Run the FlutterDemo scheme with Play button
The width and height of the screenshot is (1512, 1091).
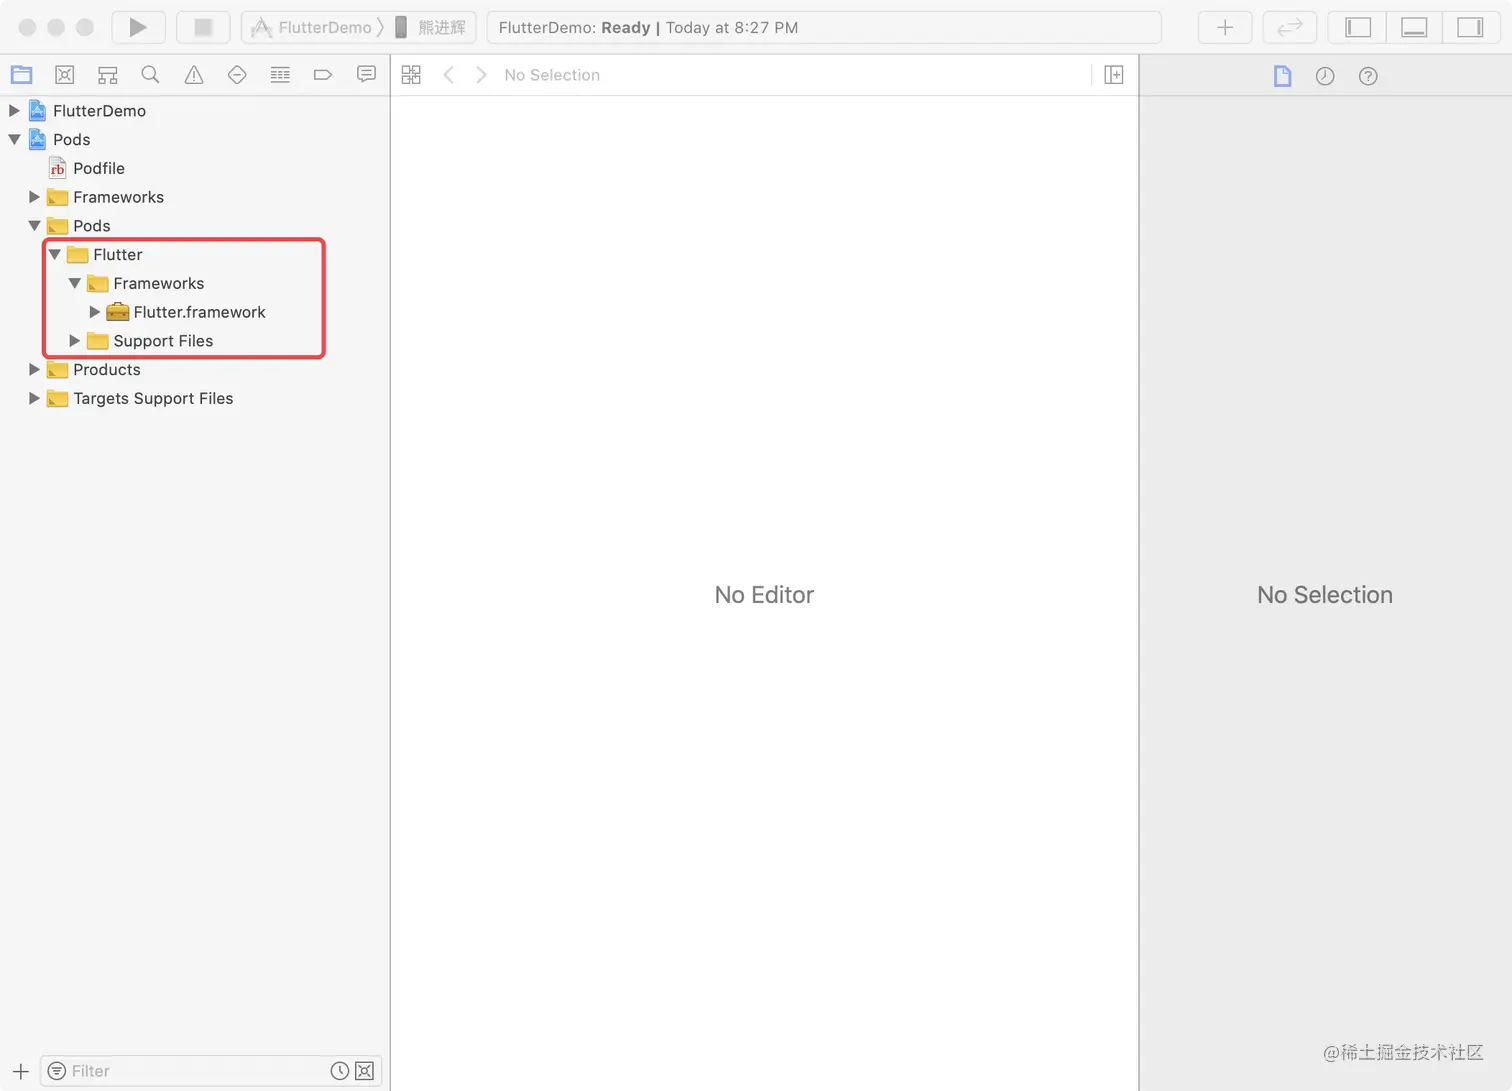[138, 27]
